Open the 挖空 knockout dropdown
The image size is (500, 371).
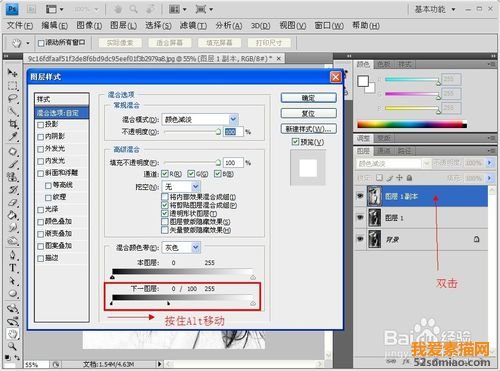[196, 186]
